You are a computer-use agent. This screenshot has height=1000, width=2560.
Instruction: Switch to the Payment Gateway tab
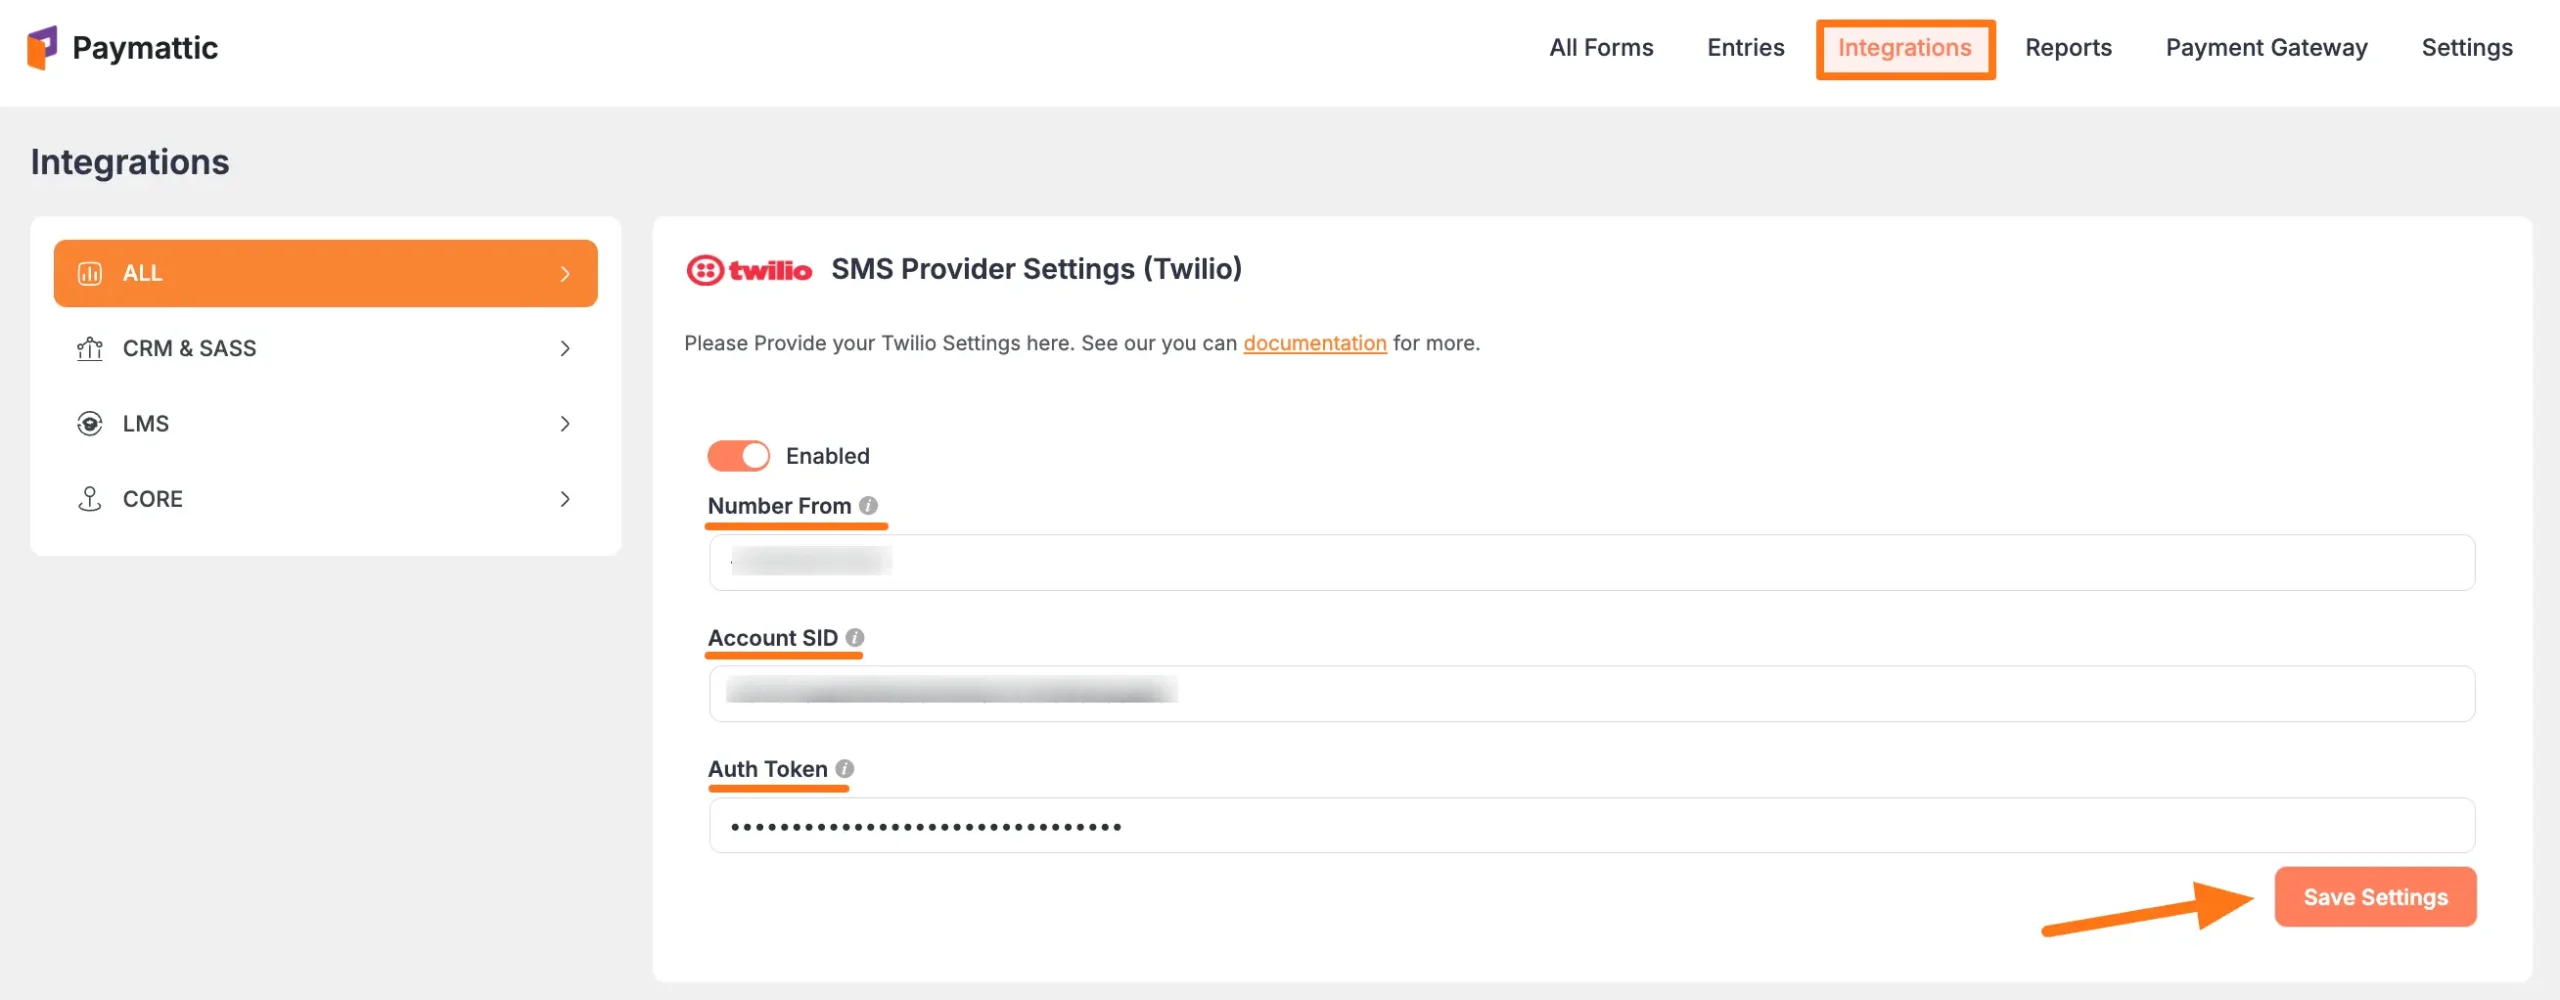pos(2266,48)
